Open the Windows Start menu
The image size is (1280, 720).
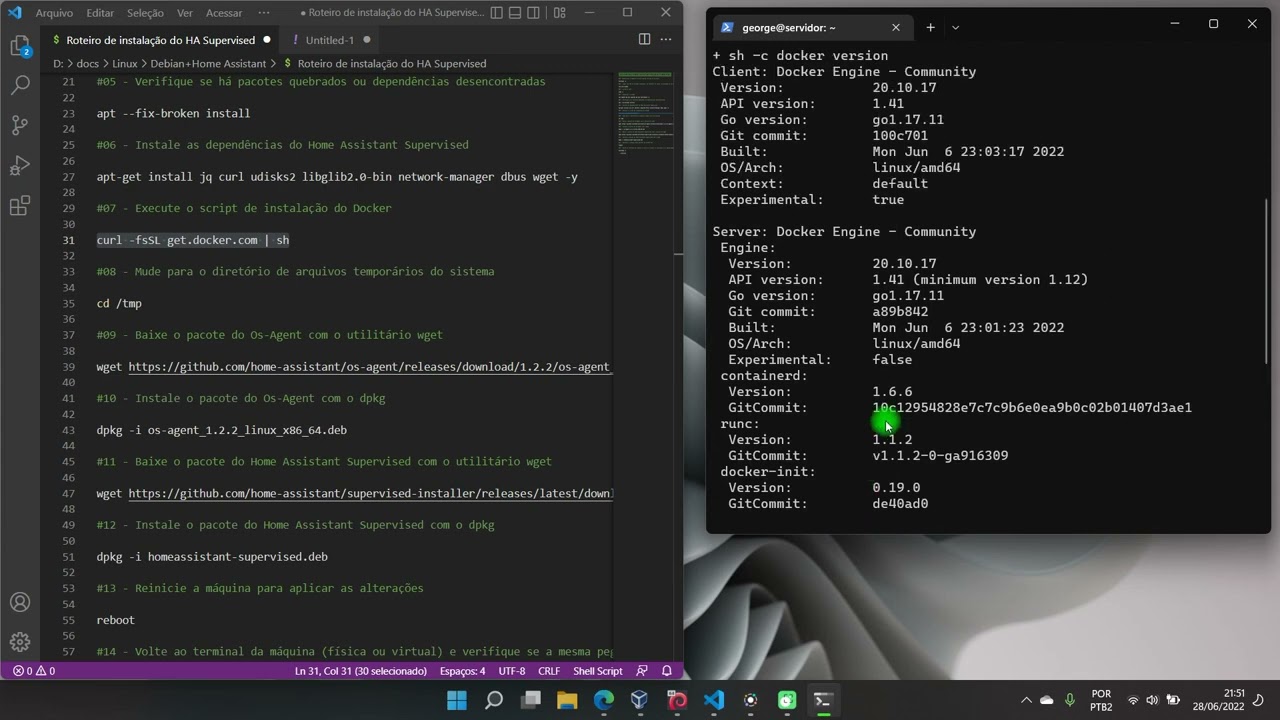456,700
